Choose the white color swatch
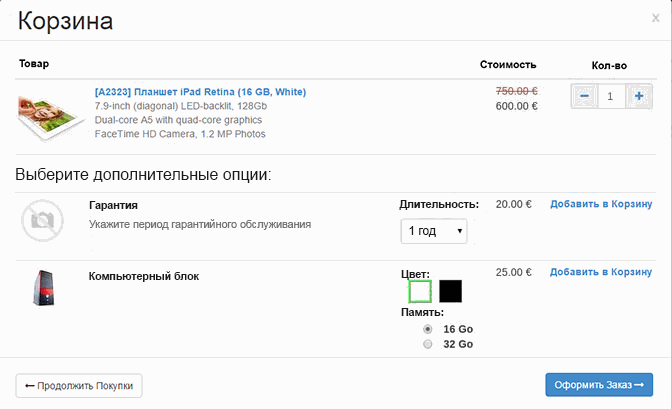Image resolution: width=672 pixels, height=409 pixels. click(420, 292)
